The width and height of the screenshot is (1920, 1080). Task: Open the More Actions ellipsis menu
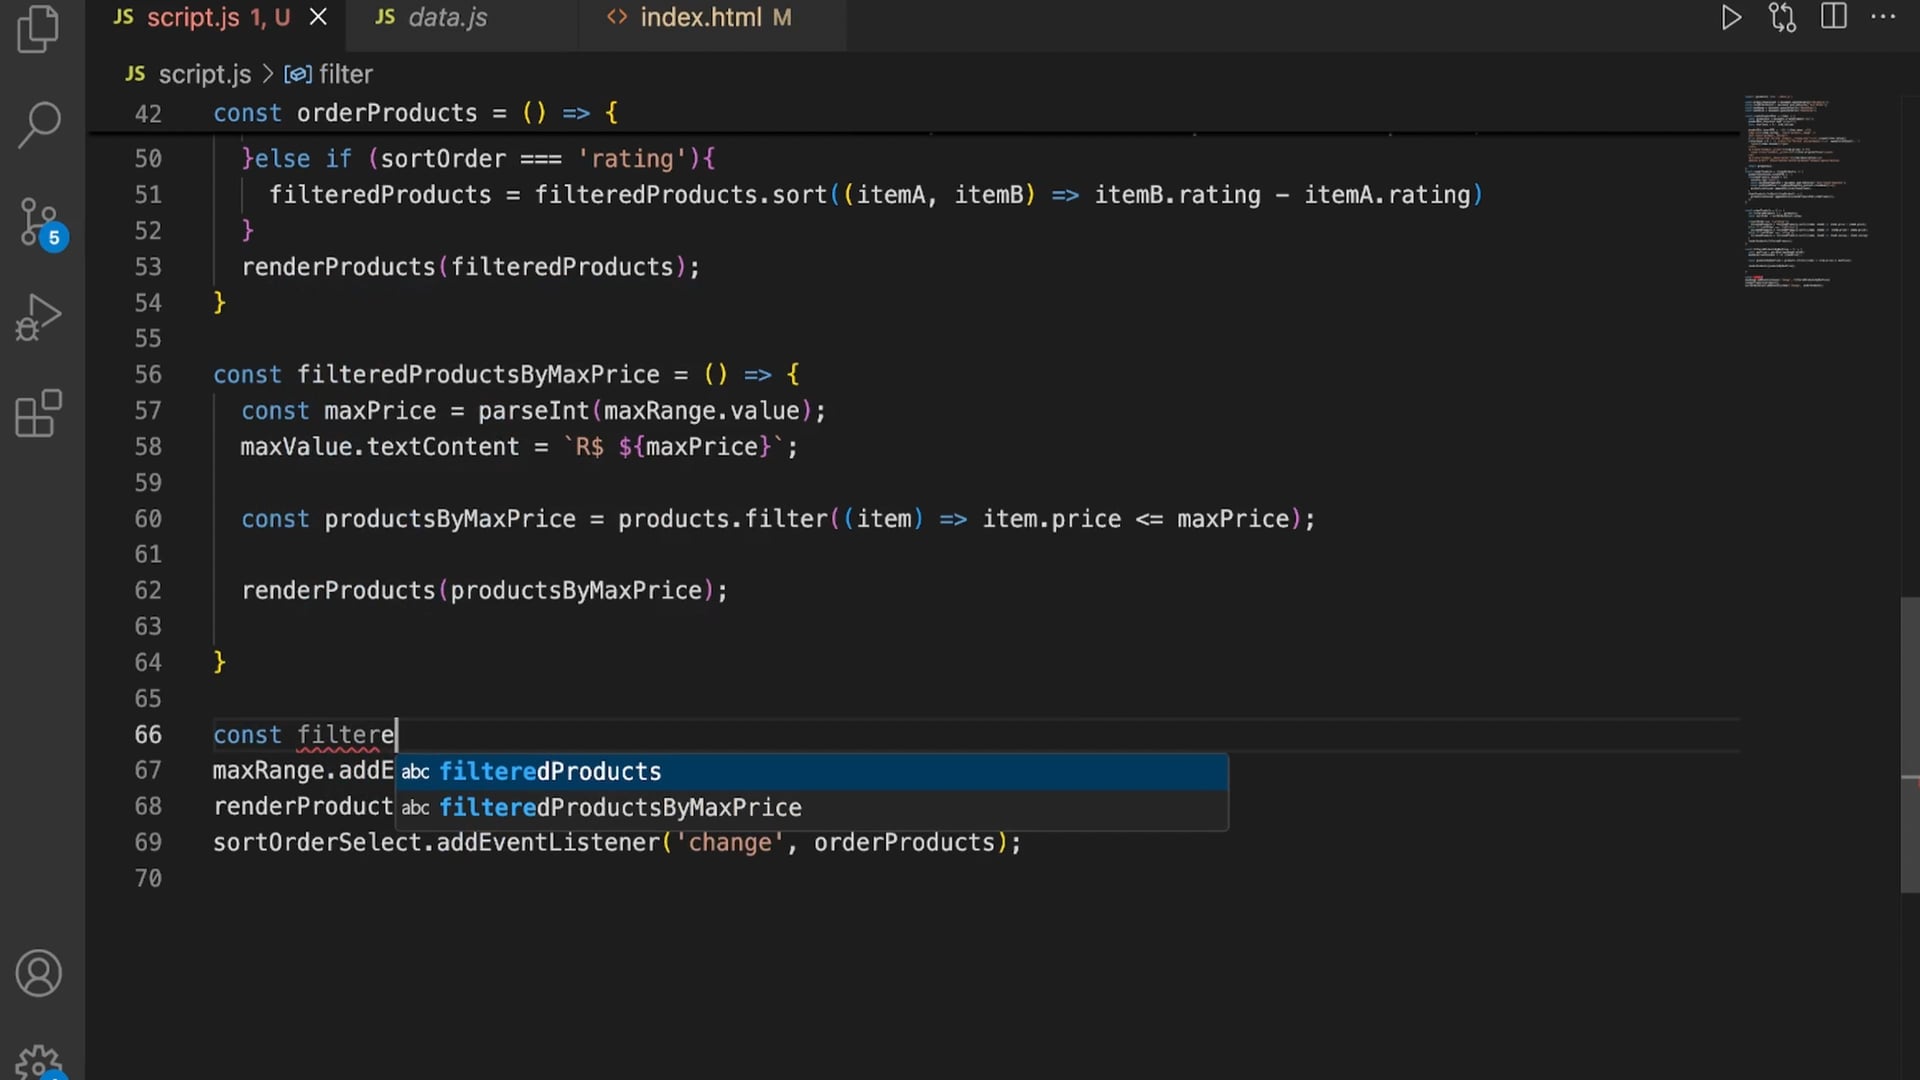click(x=1883, y=16)
